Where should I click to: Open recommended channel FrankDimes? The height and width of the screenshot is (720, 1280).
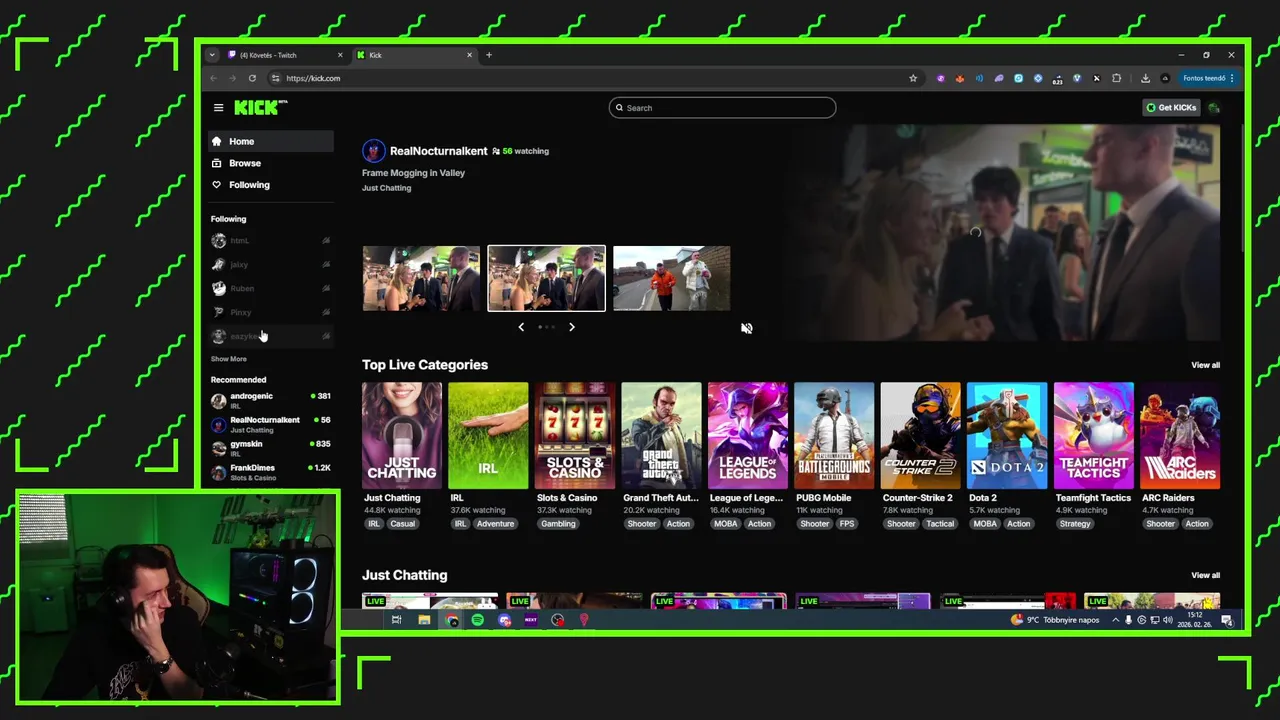pyautogui.click(x=271, y=471)
